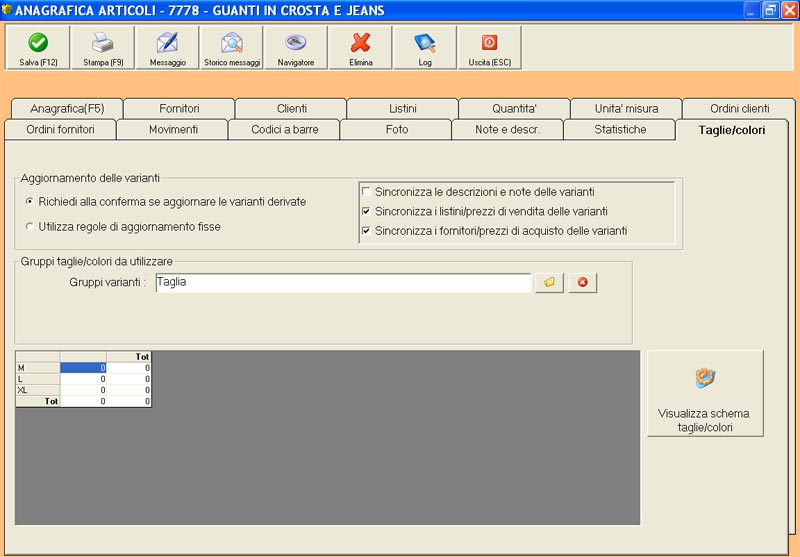Screen dimensions: 800x557
Task: Open the Messaggio toolbar icon
Action: point(167,44)
